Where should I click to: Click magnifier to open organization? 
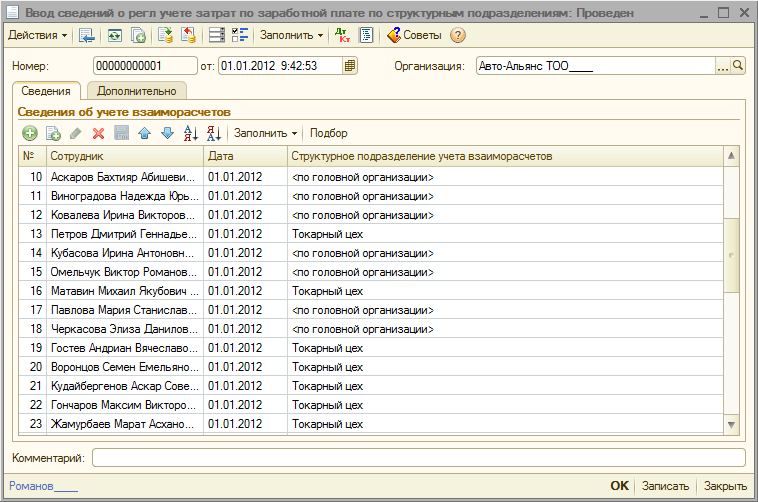coord(738,66)
